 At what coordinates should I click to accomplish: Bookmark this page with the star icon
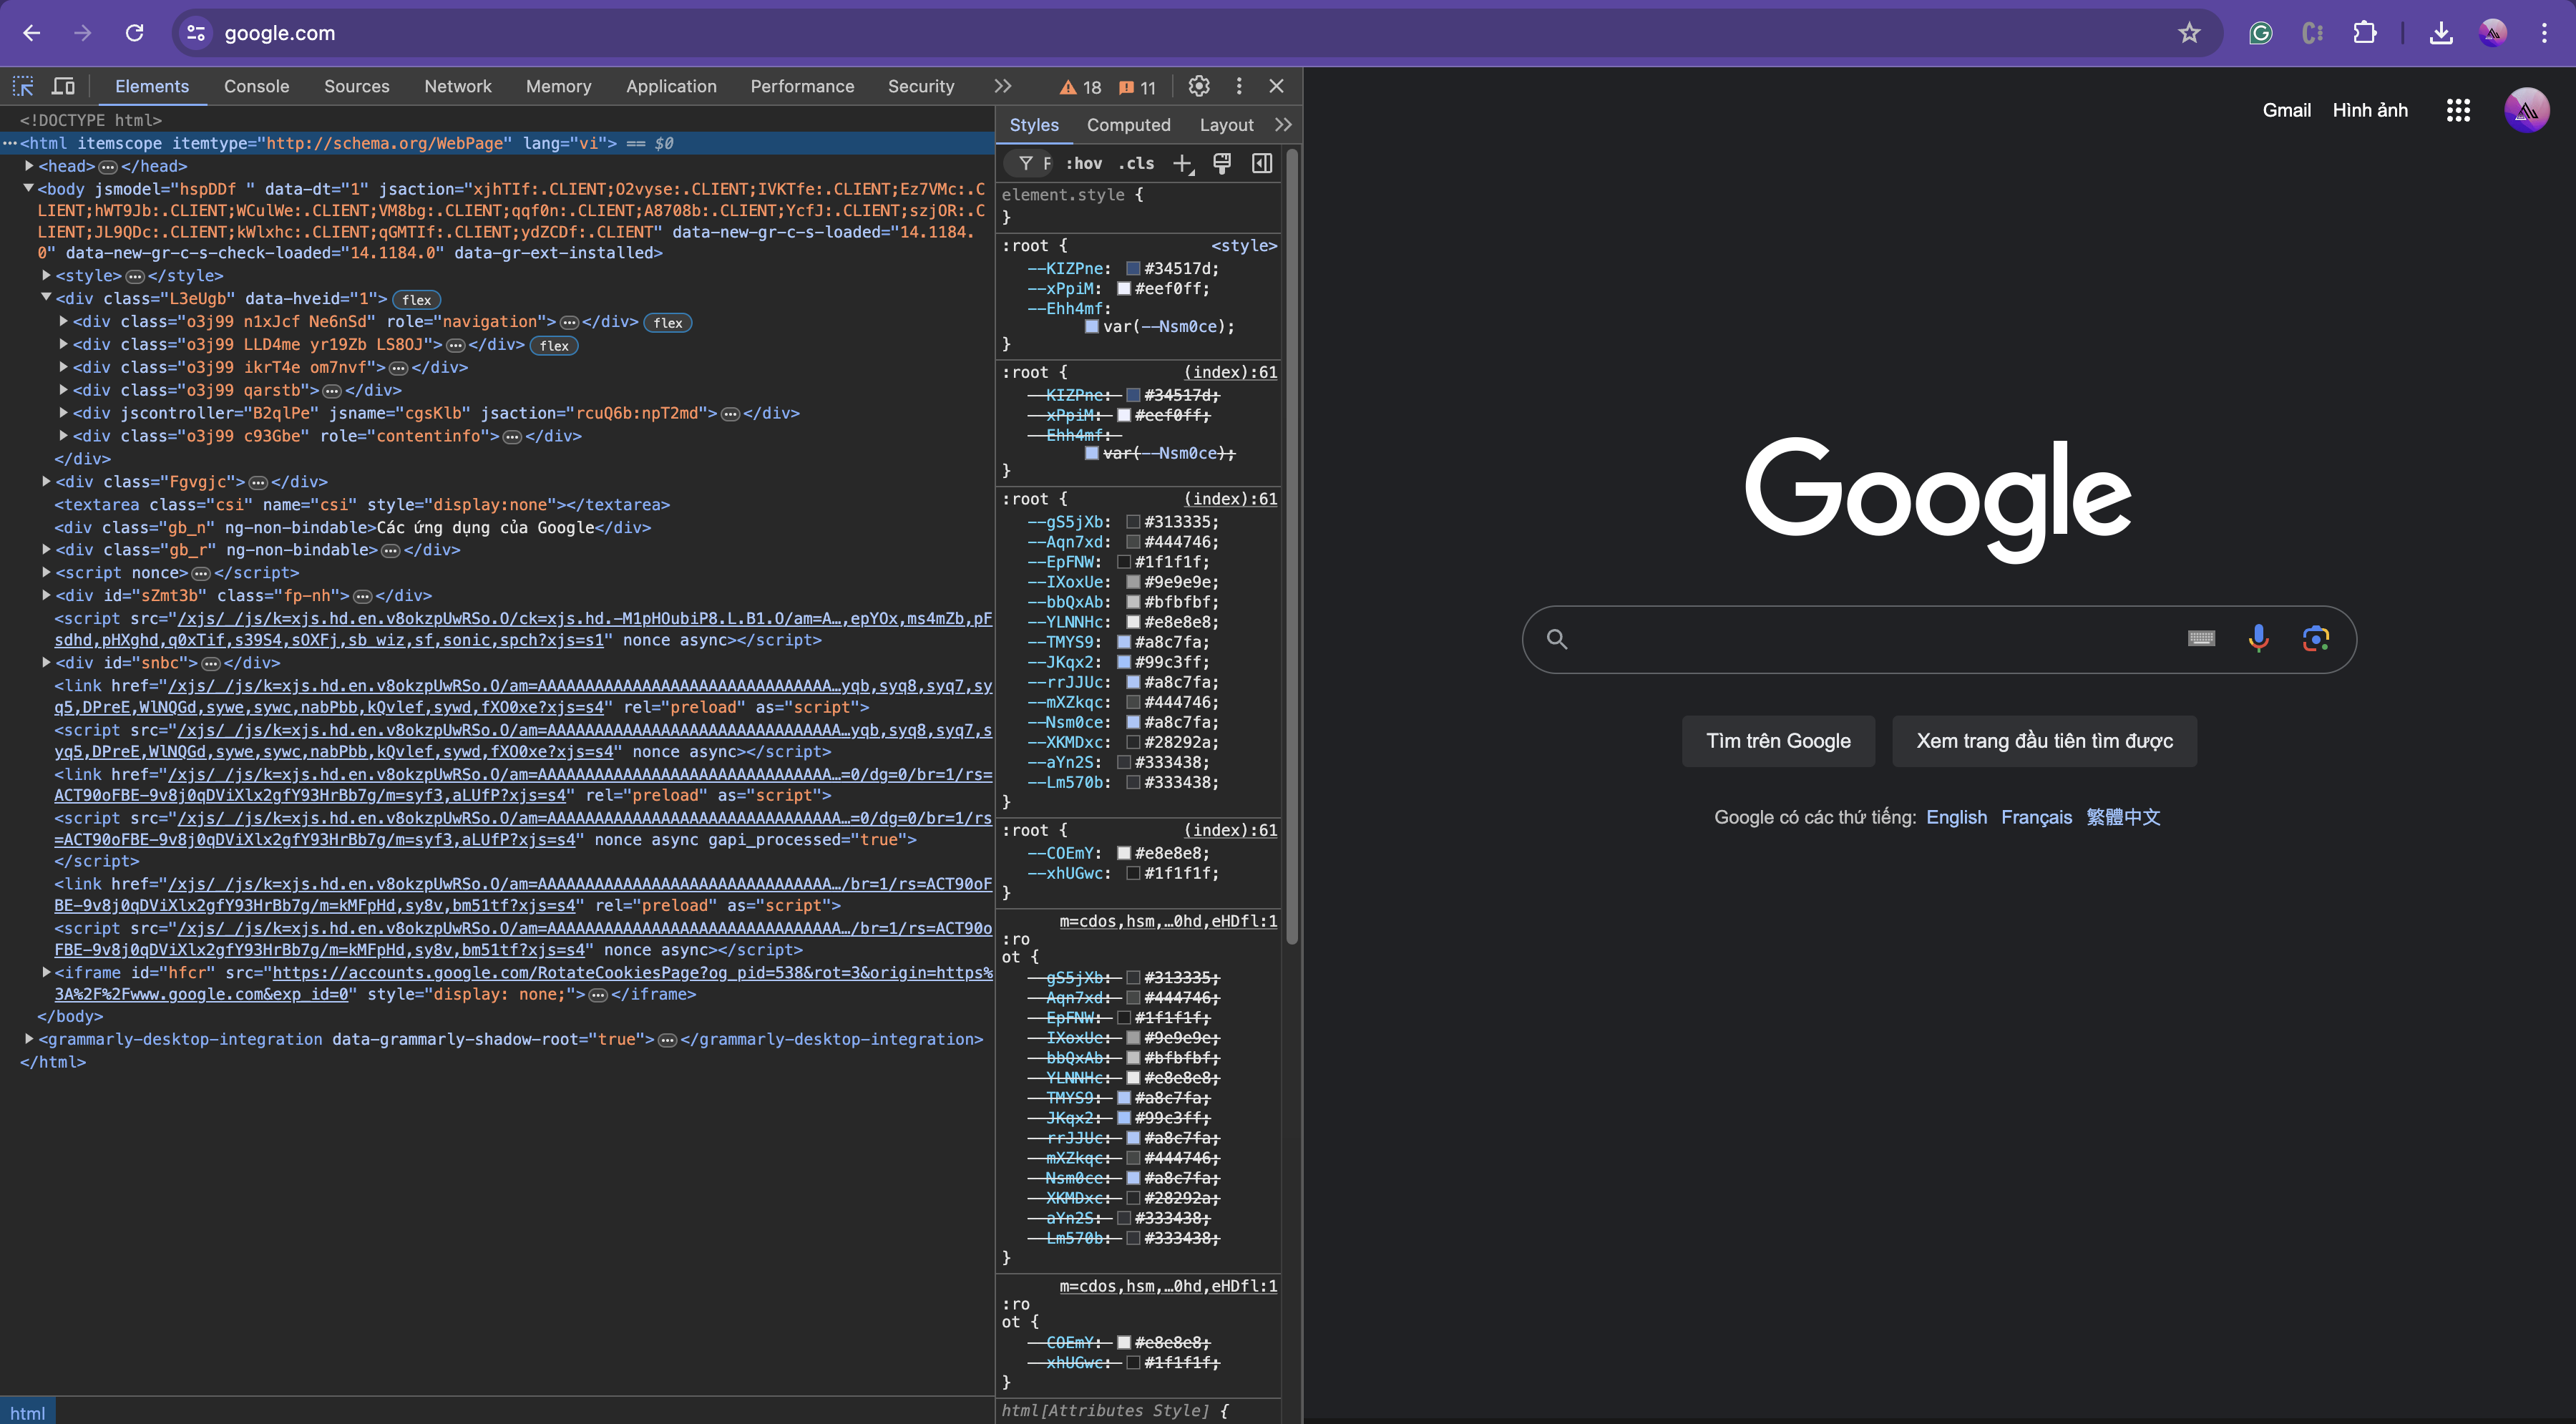coord(2189,33)
